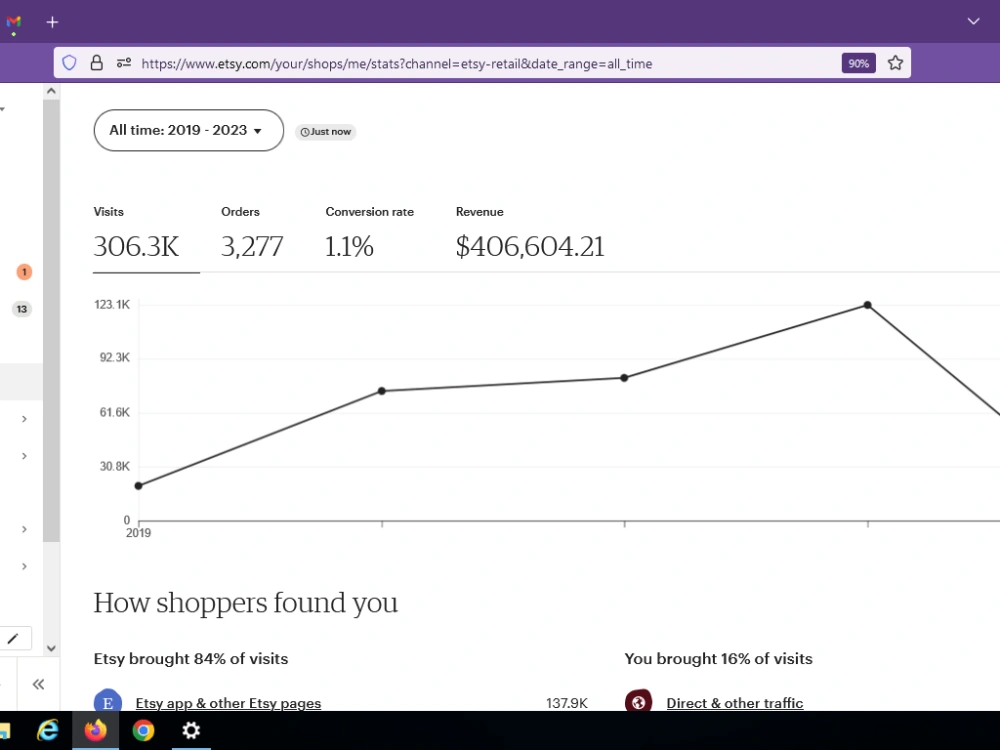Click the pencil edit icon in sidebar
The height and width of the screenshot is (750, 1000).
click(x=13, y=638)
